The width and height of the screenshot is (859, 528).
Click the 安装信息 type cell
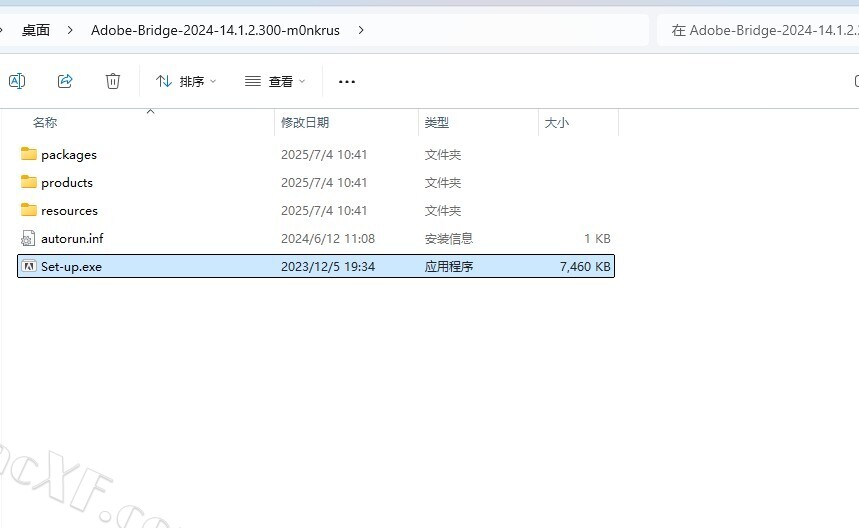click(x=449, y=239)
